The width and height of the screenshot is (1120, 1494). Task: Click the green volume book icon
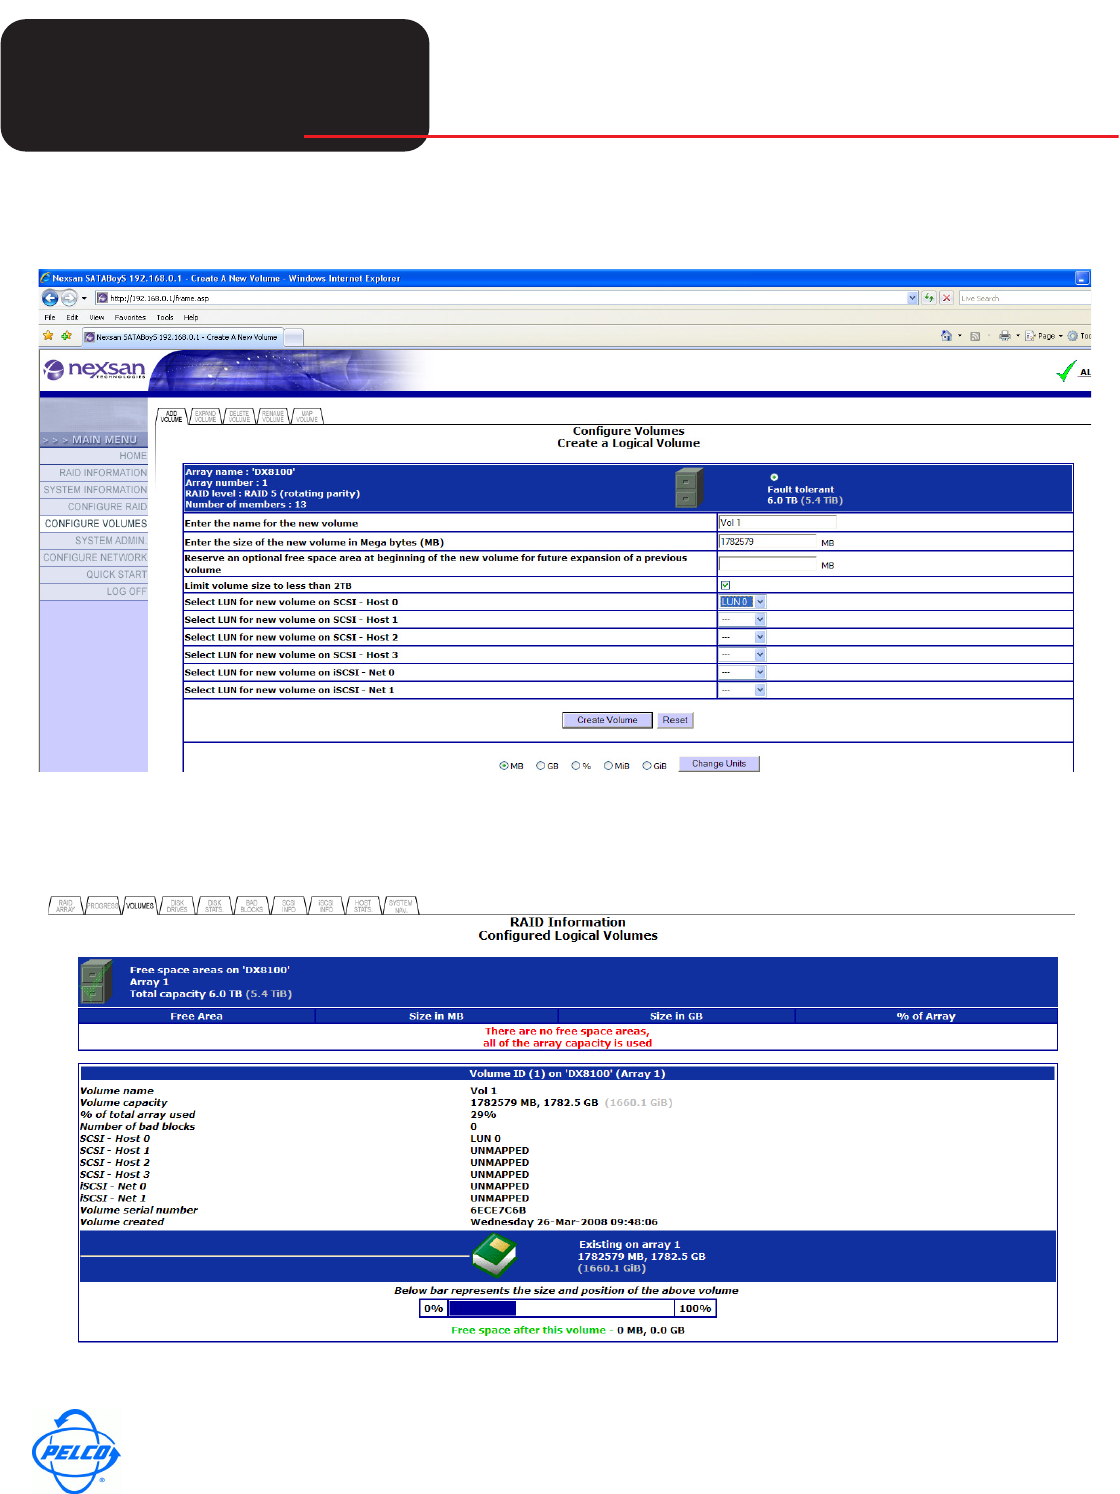(x=494, y=1255)
